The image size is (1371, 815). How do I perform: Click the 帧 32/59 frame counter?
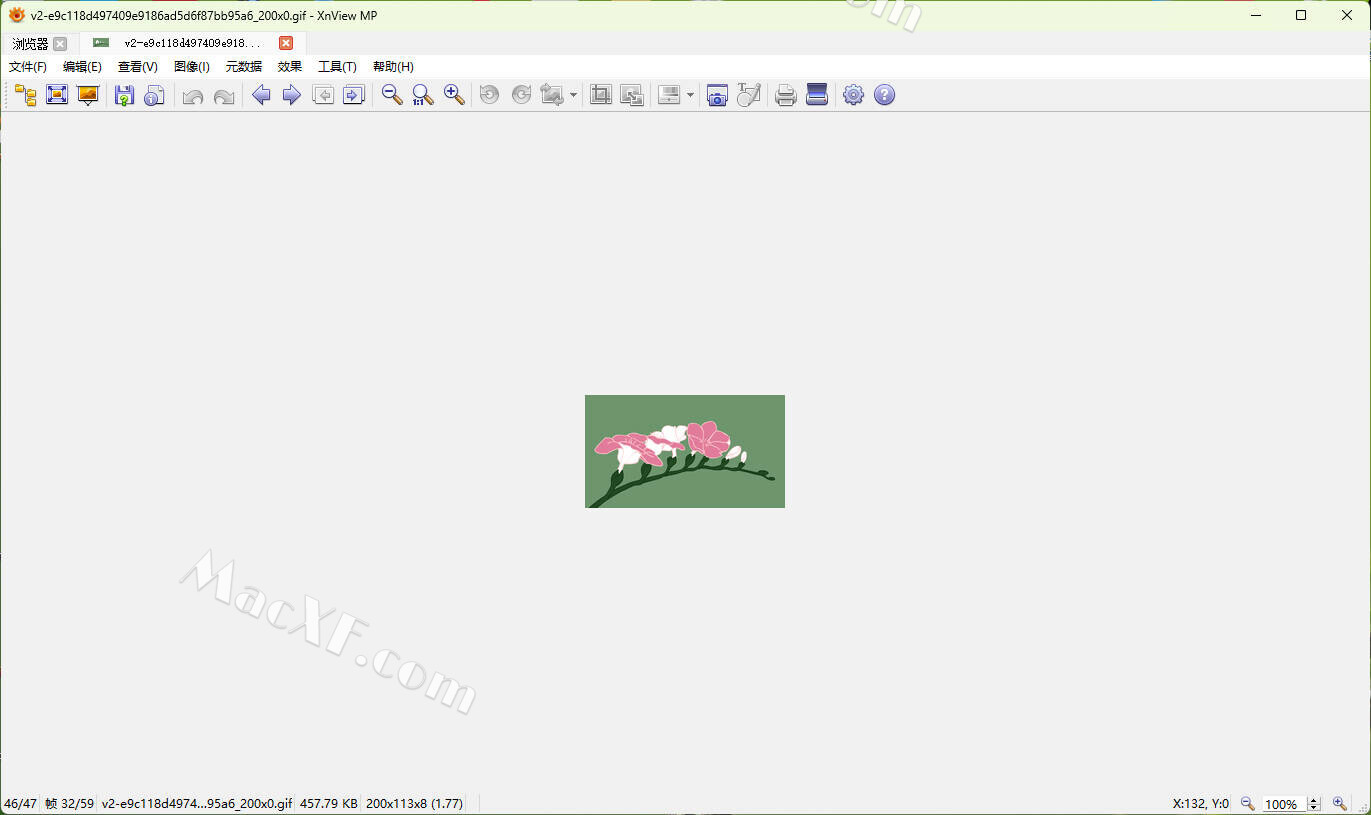coord(70,804)
